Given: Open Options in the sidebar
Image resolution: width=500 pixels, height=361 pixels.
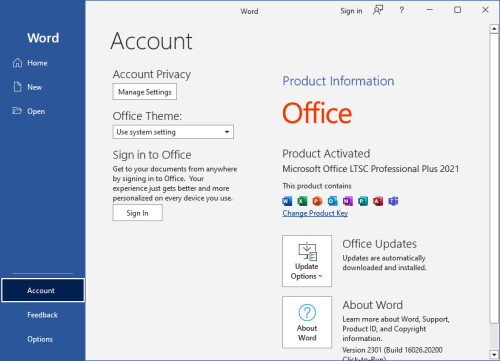Looking at the screenshot, I should (x=40, y=339).
